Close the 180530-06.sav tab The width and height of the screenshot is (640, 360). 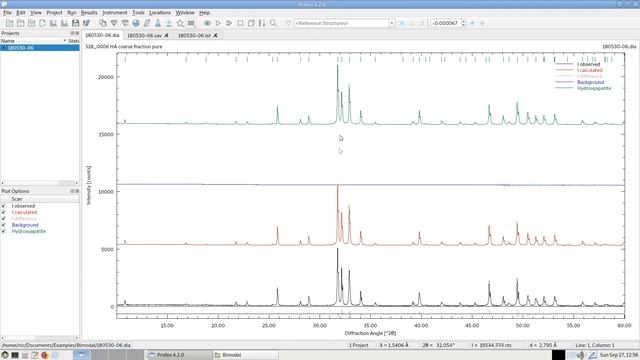coord(166,36)
